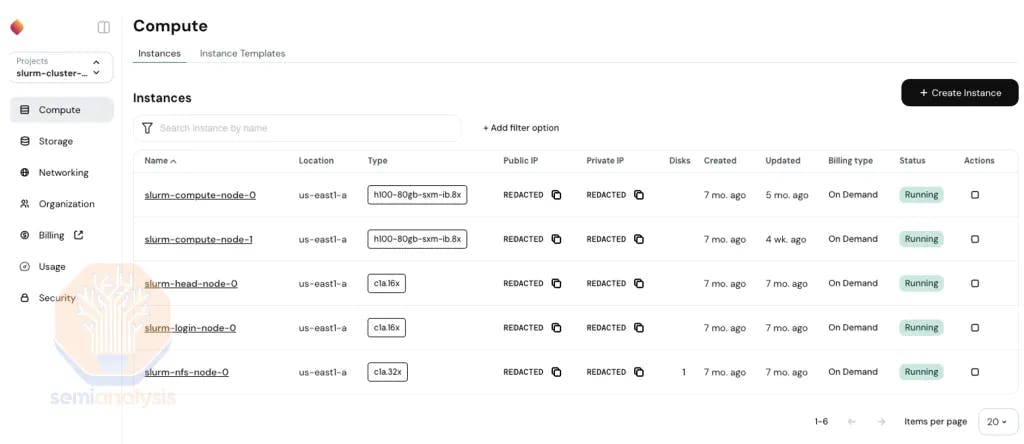
Task: Toggle actions checkbox for slurm-nfs-node-0
Action: point(975,372)
